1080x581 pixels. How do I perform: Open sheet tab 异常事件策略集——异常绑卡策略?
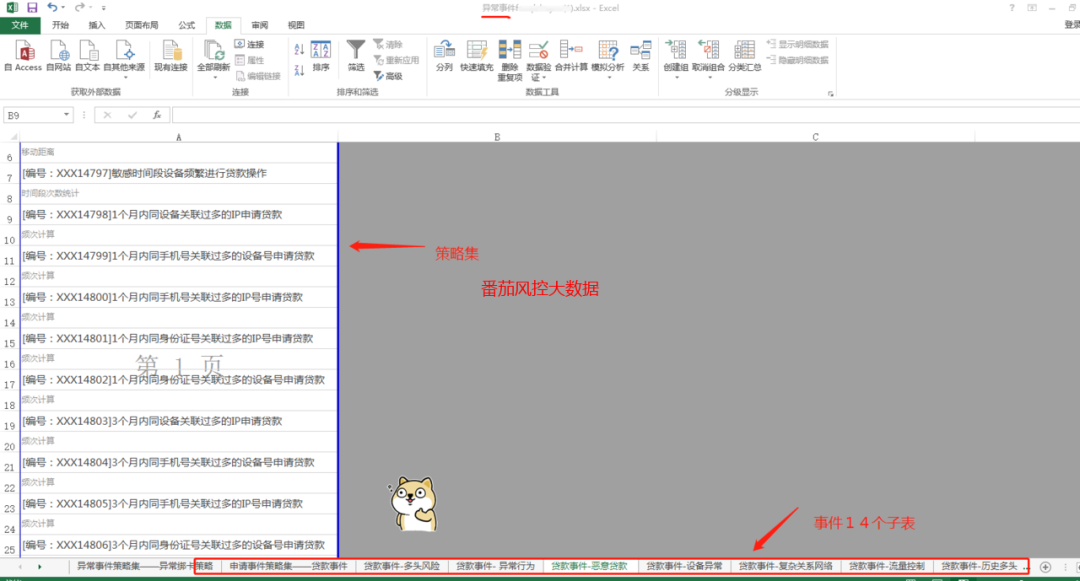pyautogui.click(x=145, y=566)
